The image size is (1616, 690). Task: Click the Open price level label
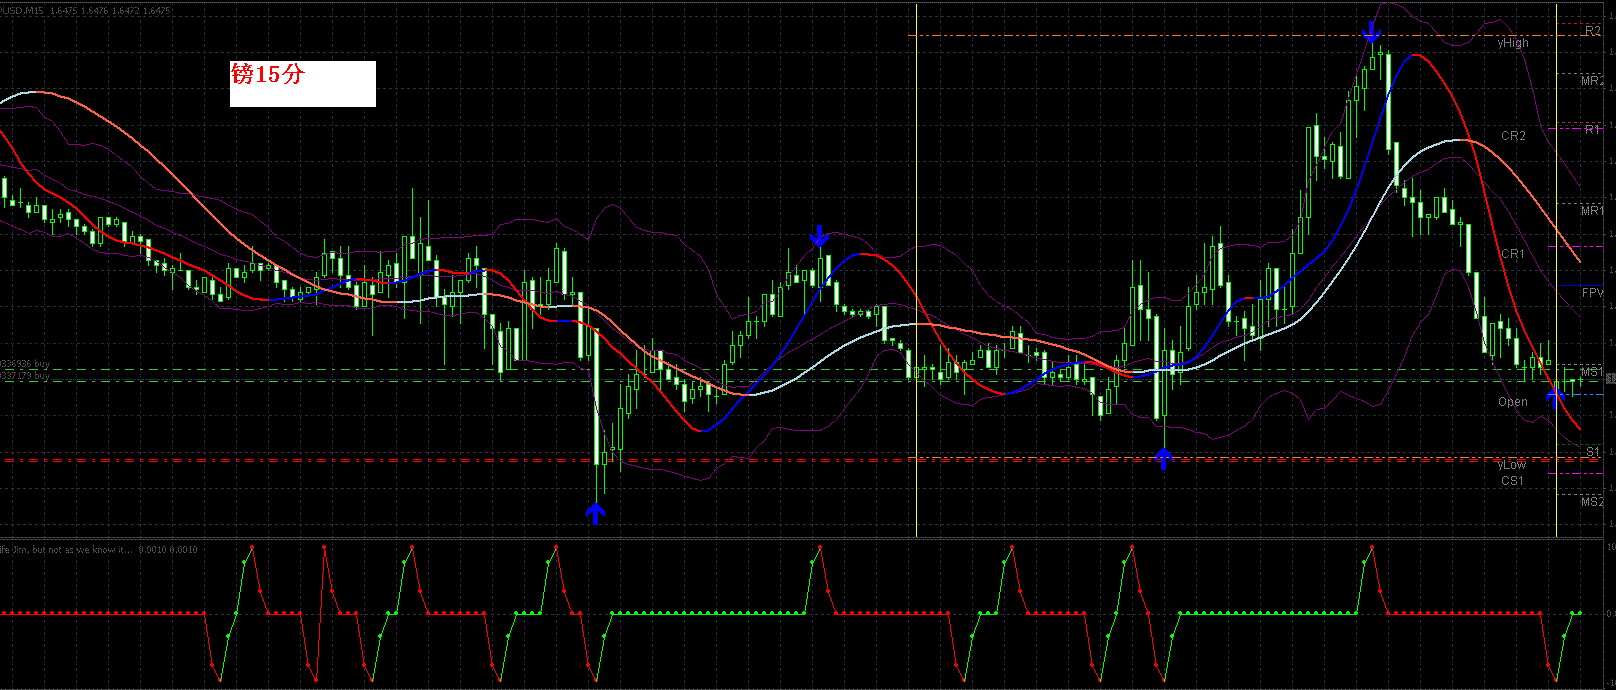coord(1513,402)
